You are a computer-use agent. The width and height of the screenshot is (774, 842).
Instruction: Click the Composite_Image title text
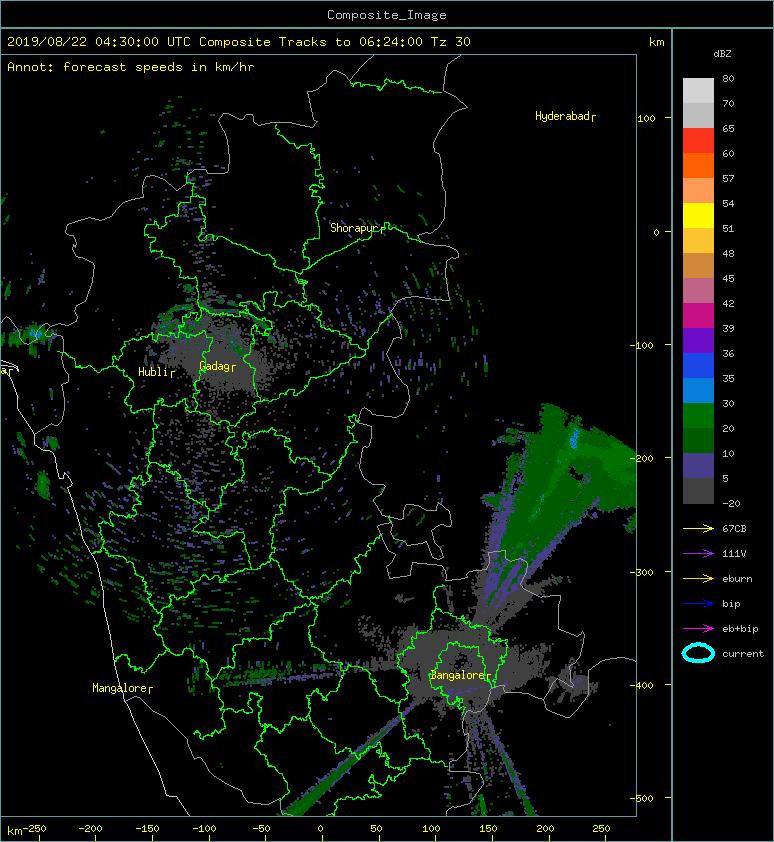click(x=387, y=15)
